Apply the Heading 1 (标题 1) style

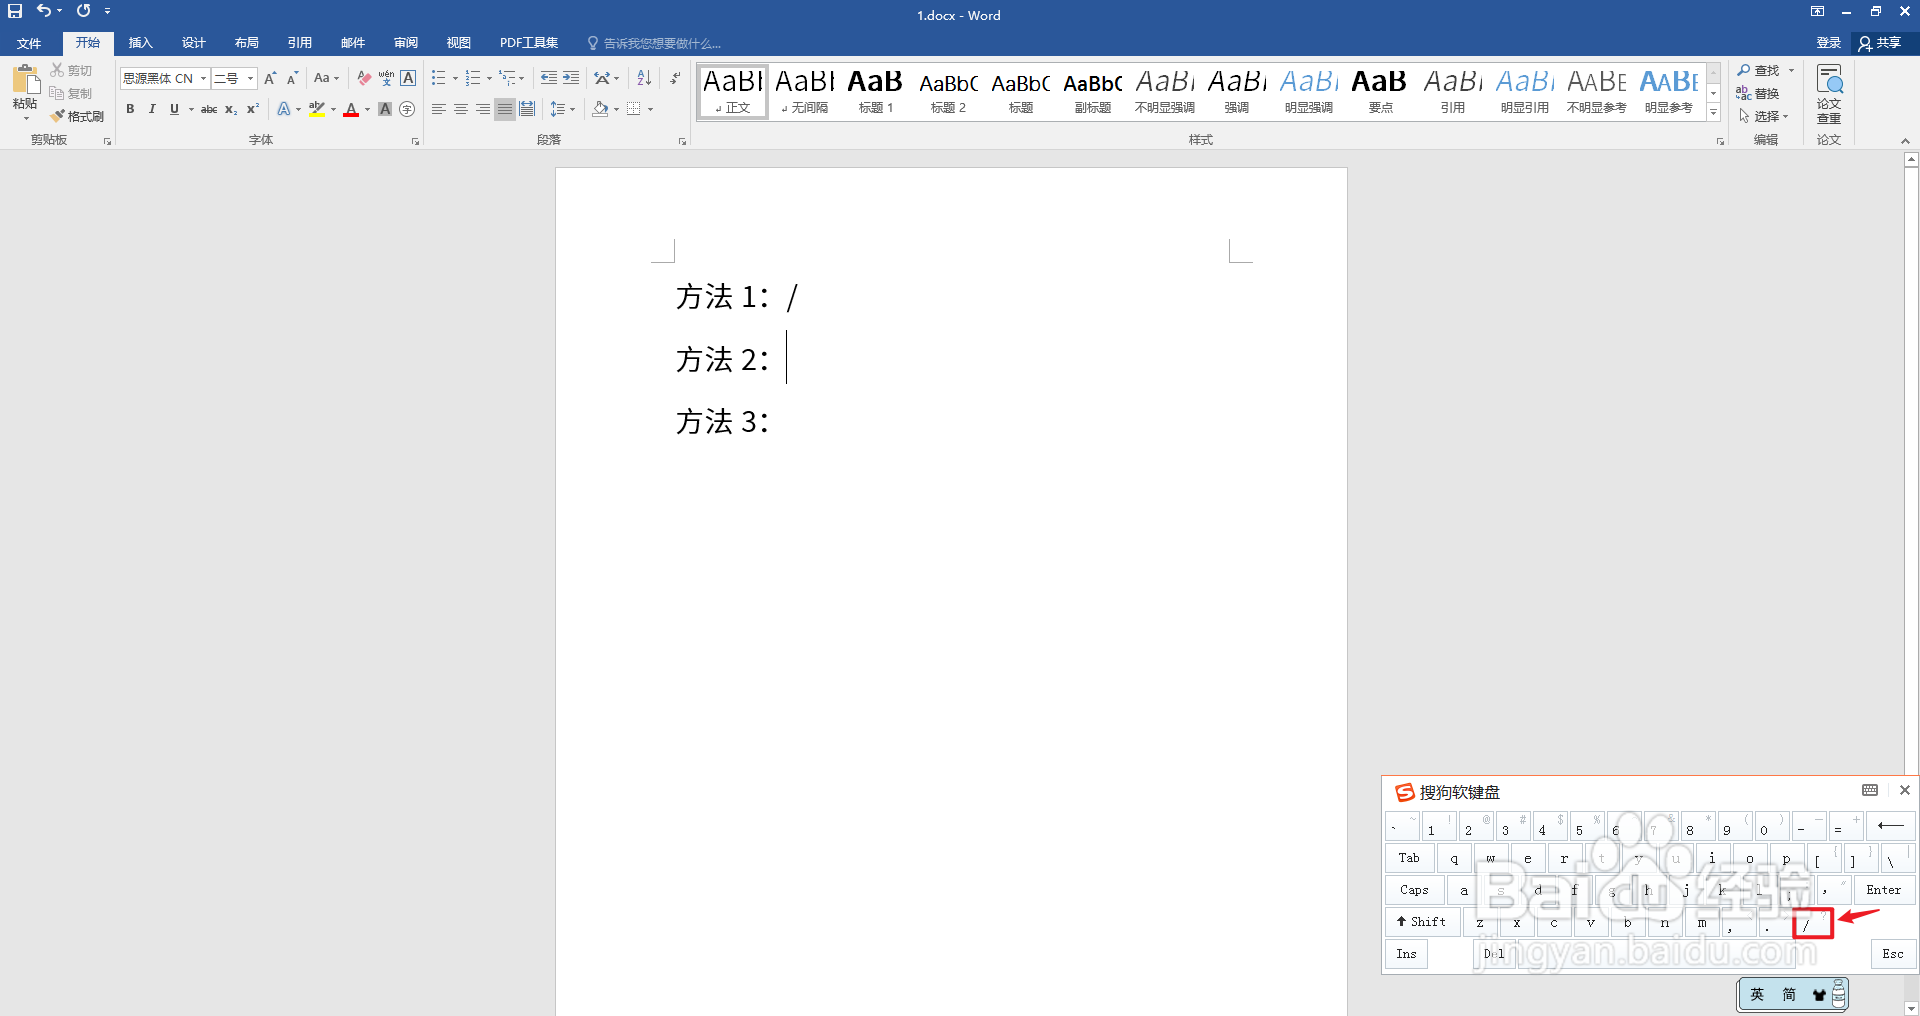[875, 92]
